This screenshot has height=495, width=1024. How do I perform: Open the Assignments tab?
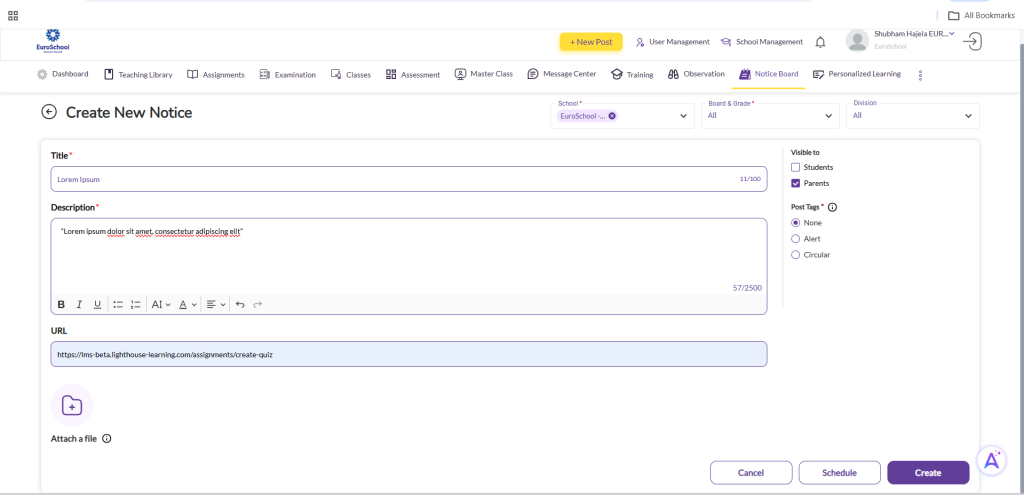tap(215, 74)
